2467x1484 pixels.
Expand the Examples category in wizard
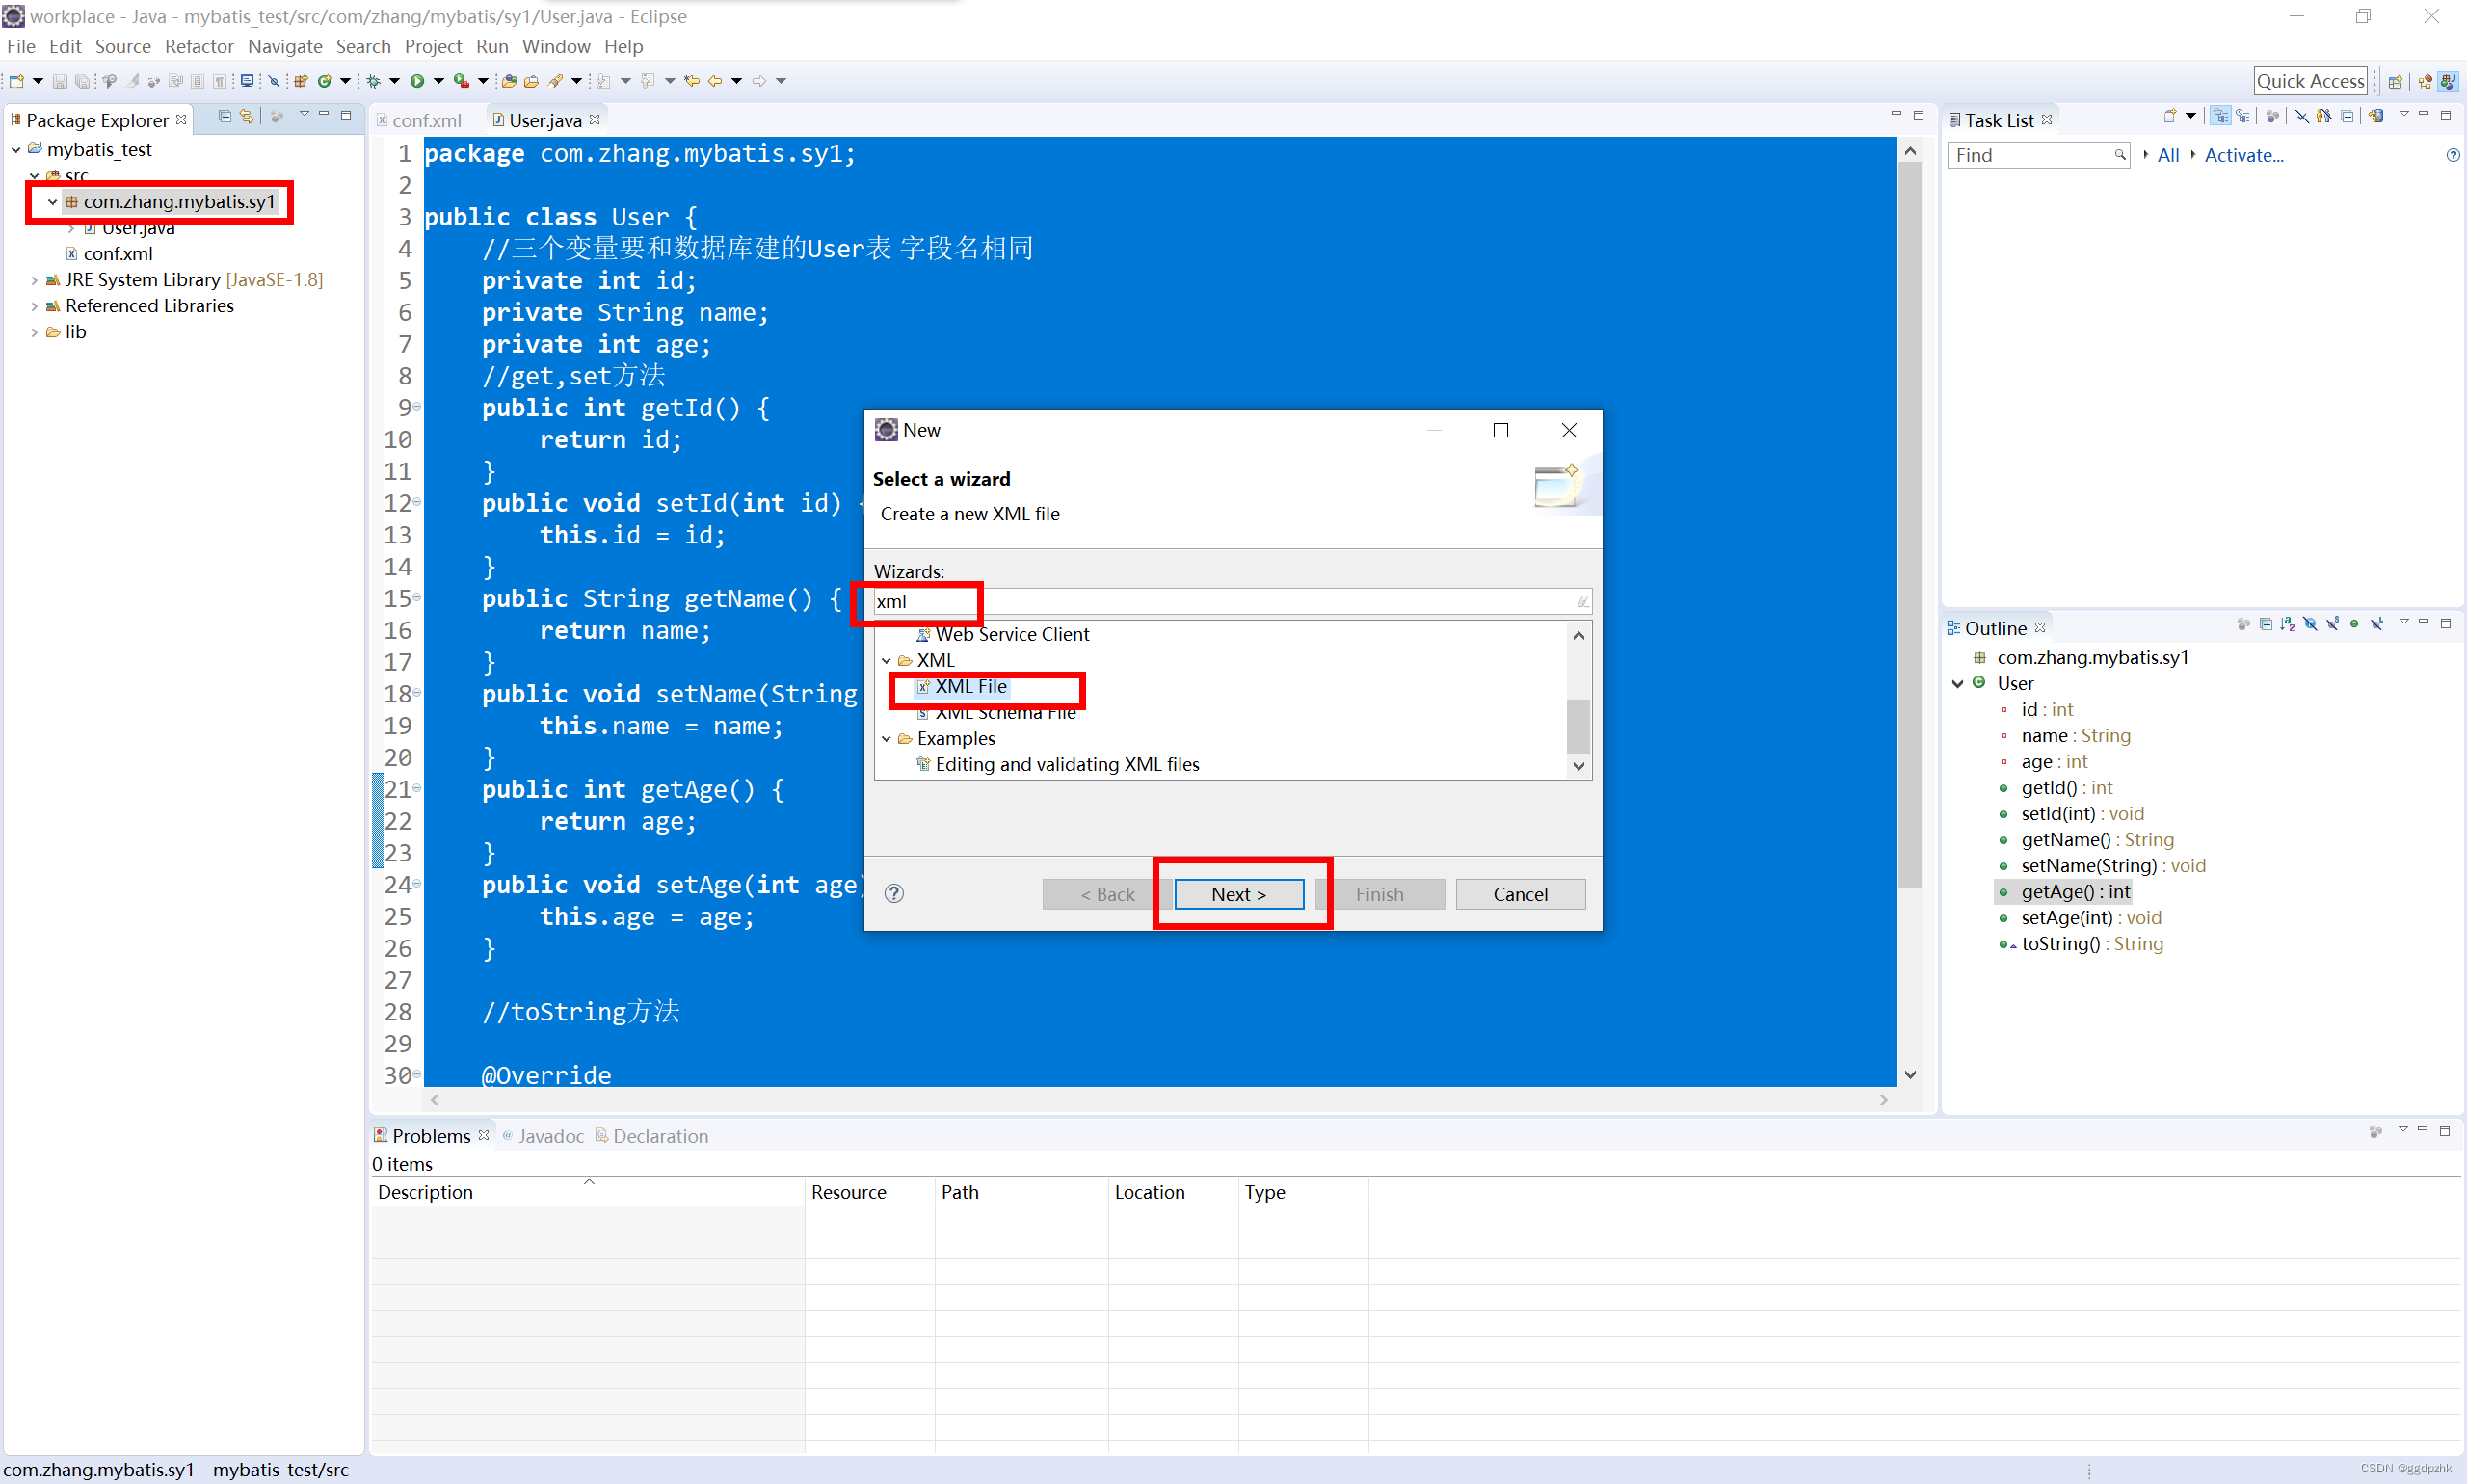(889, 737)
